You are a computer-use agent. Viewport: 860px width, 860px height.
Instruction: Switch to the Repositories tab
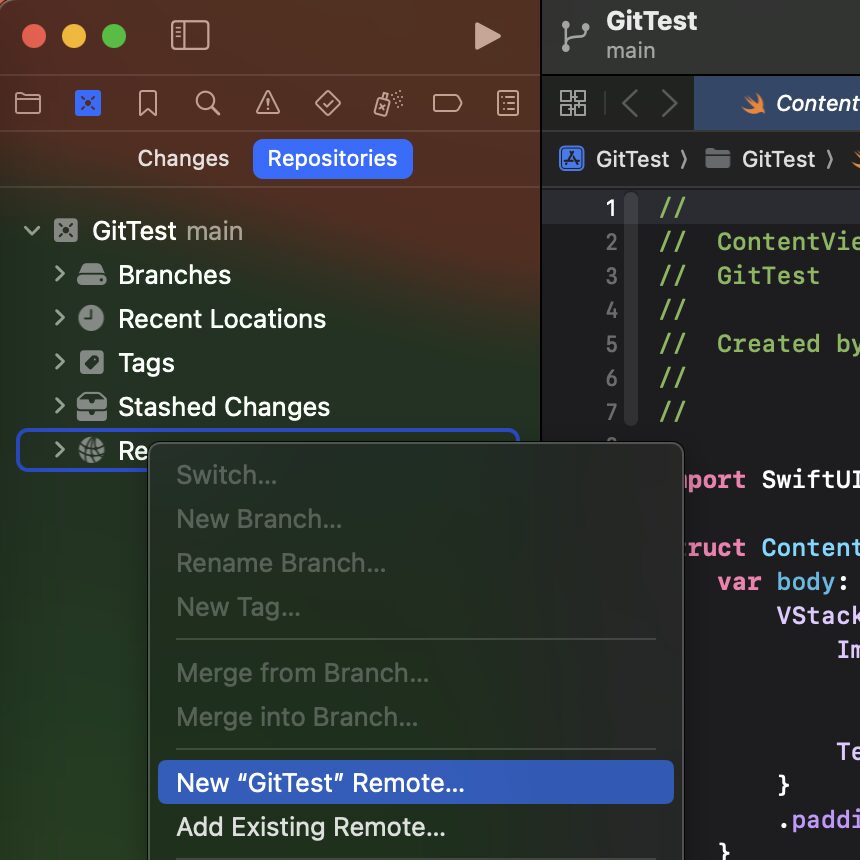[x=332, y=159]
